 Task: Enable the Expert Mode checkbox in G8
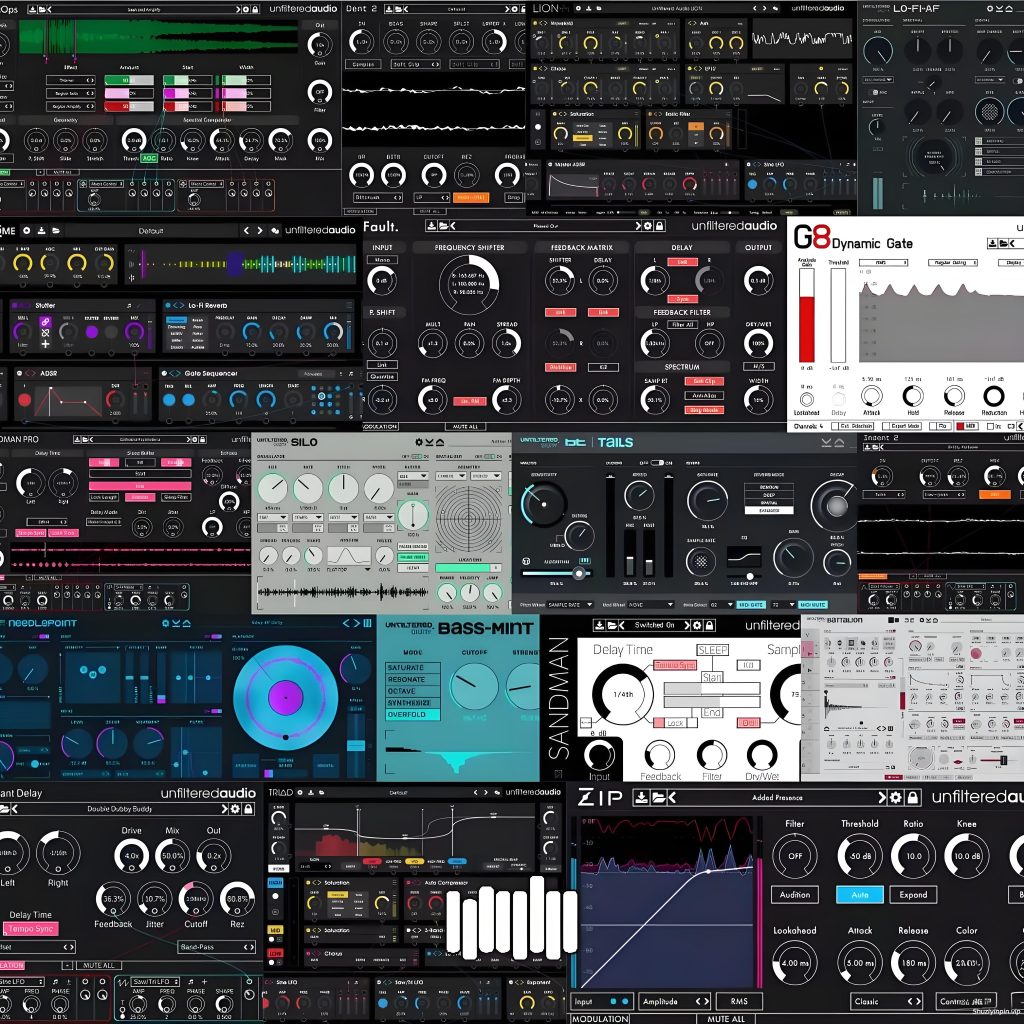point(884,425)
